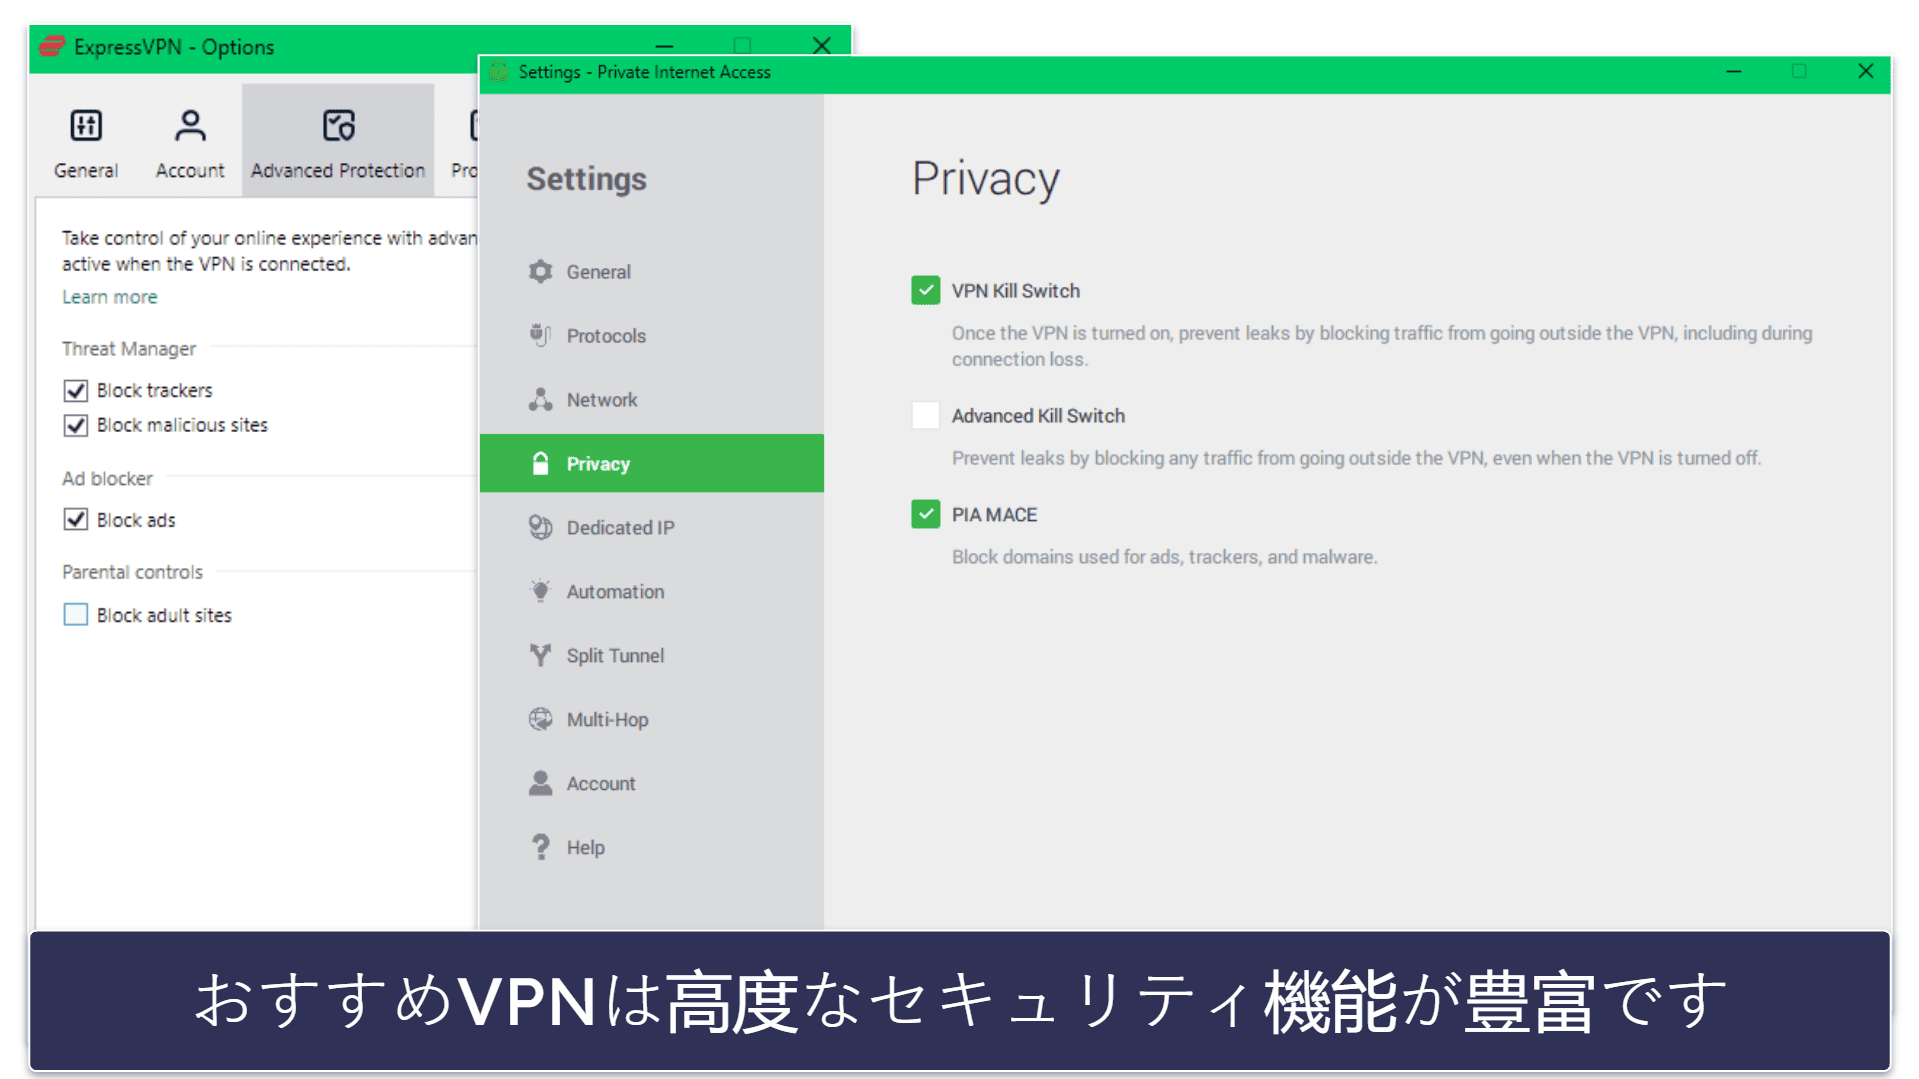Close the Private Internet Access settings window
This screenshot has width=1919, height=1079.
tap(1865, 72)
